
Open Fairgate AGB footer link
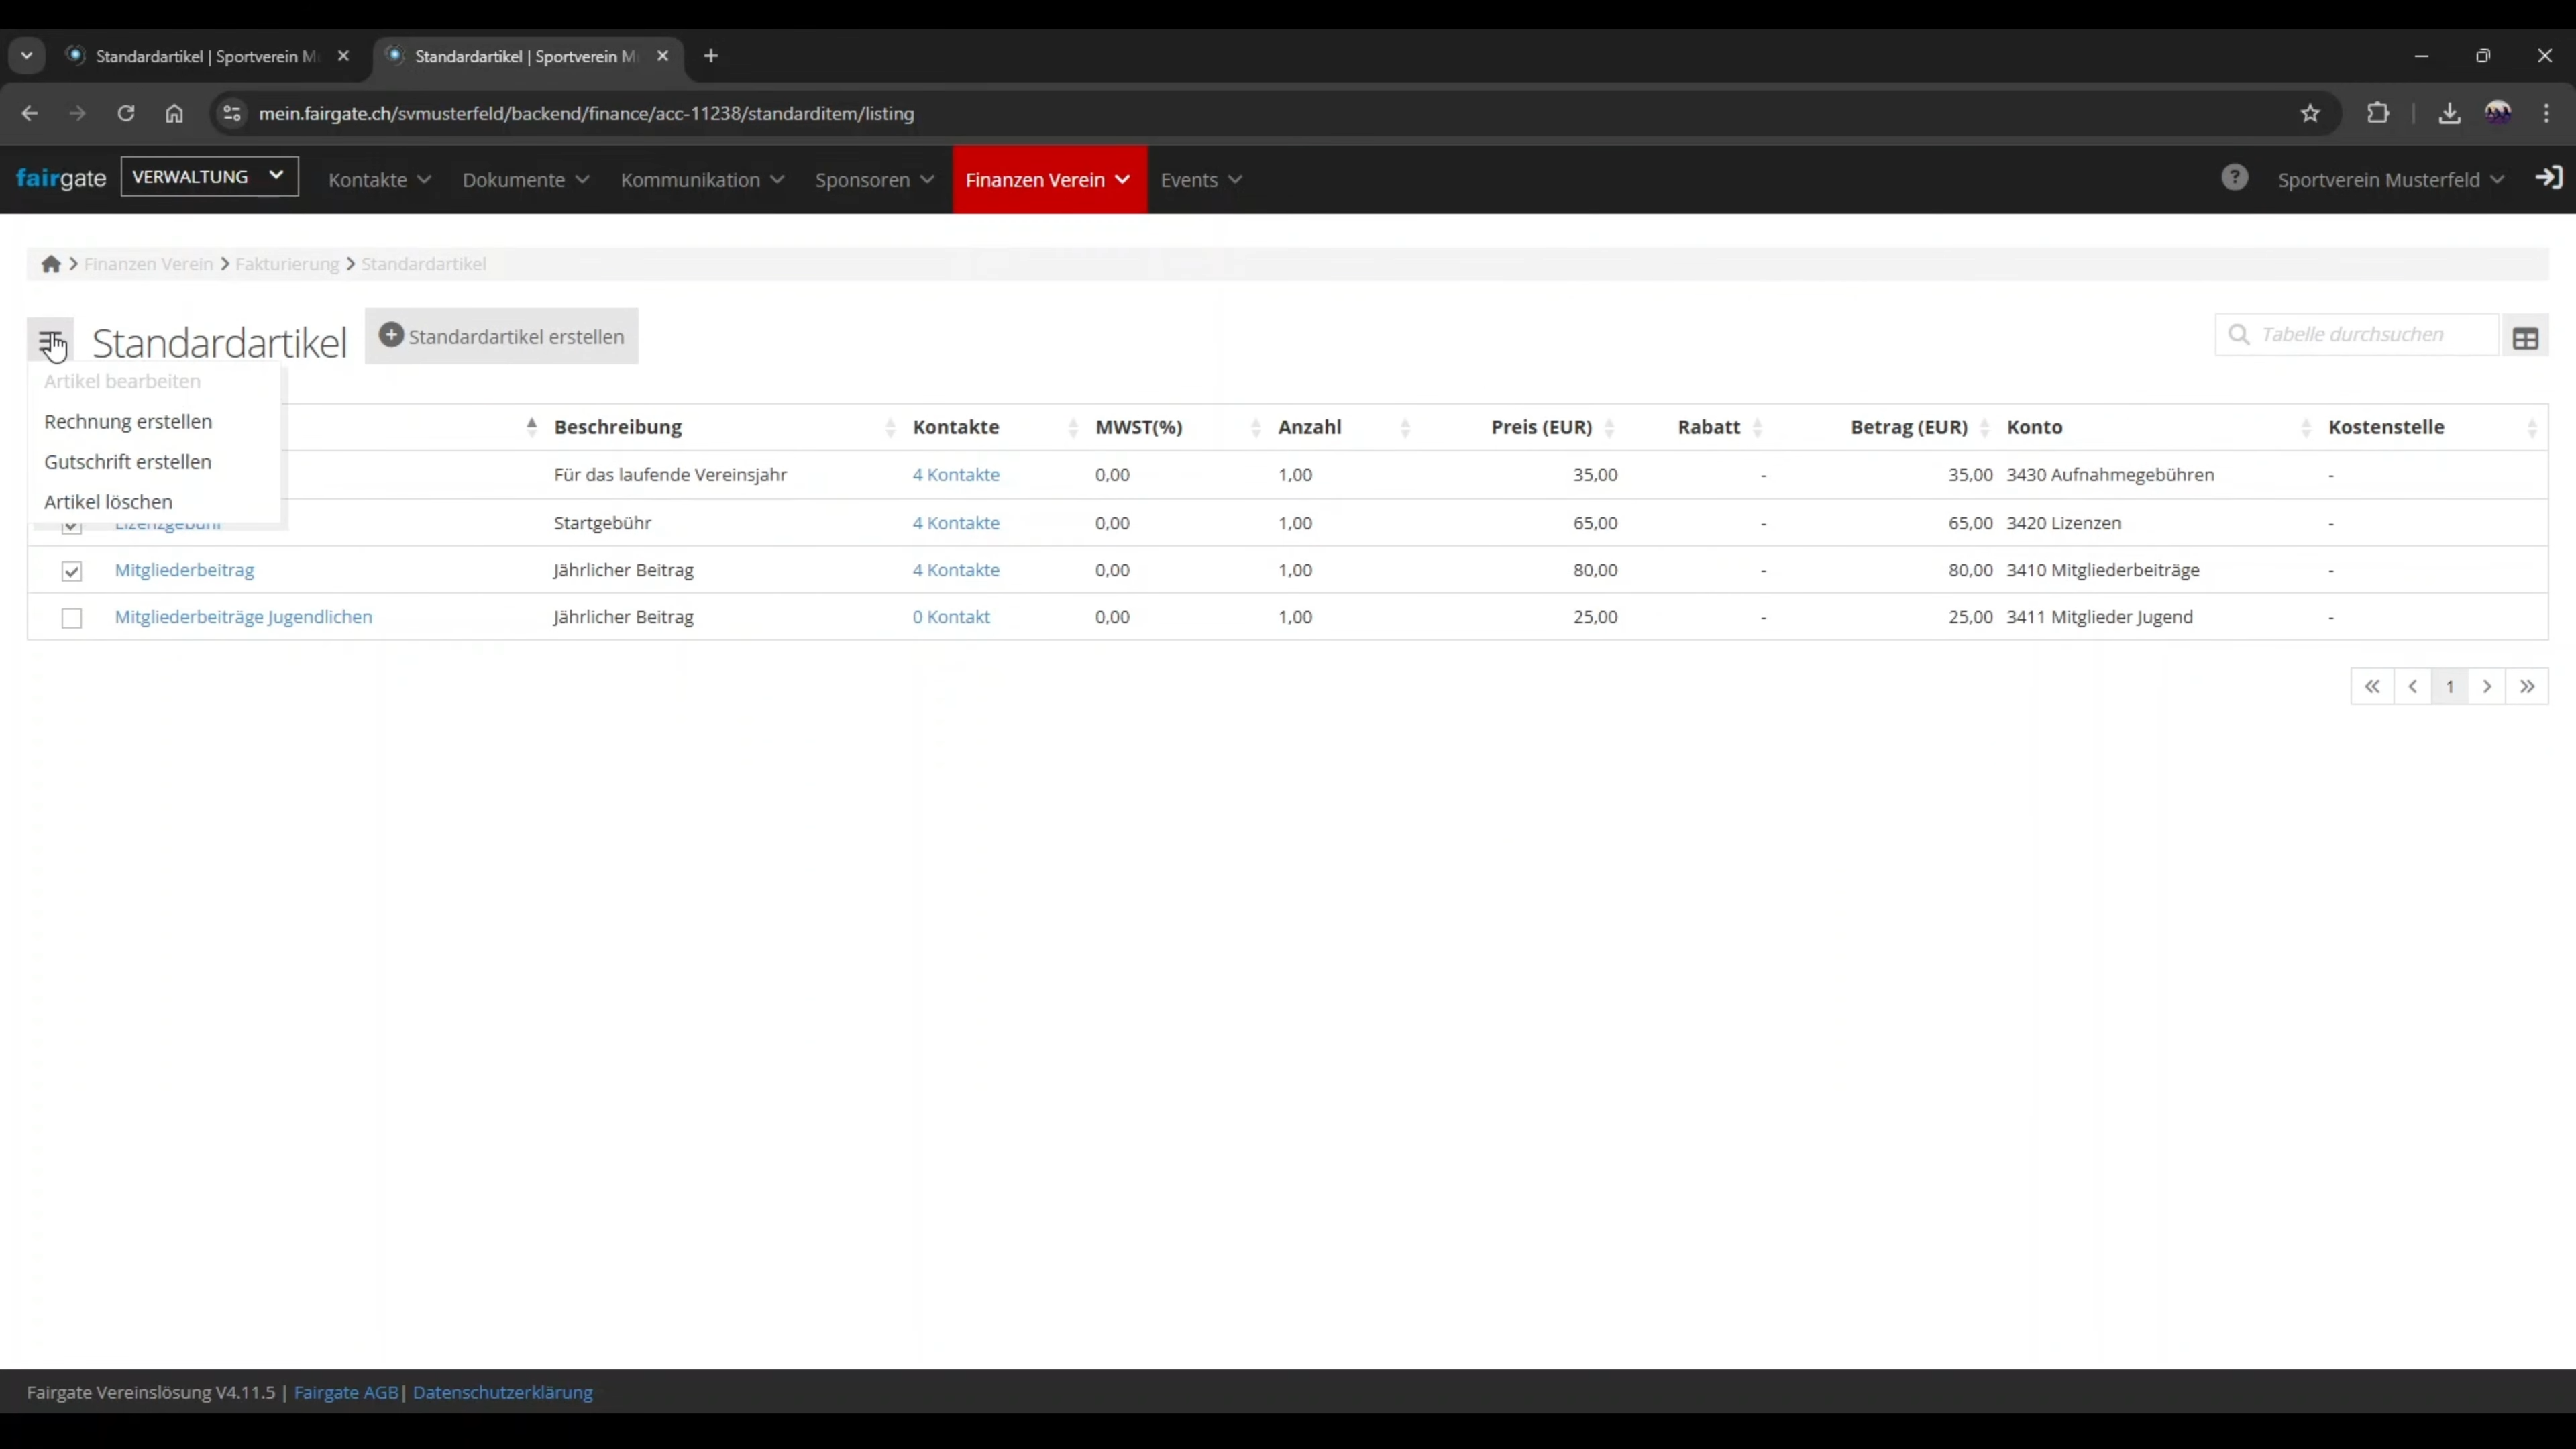[346, 1392]
